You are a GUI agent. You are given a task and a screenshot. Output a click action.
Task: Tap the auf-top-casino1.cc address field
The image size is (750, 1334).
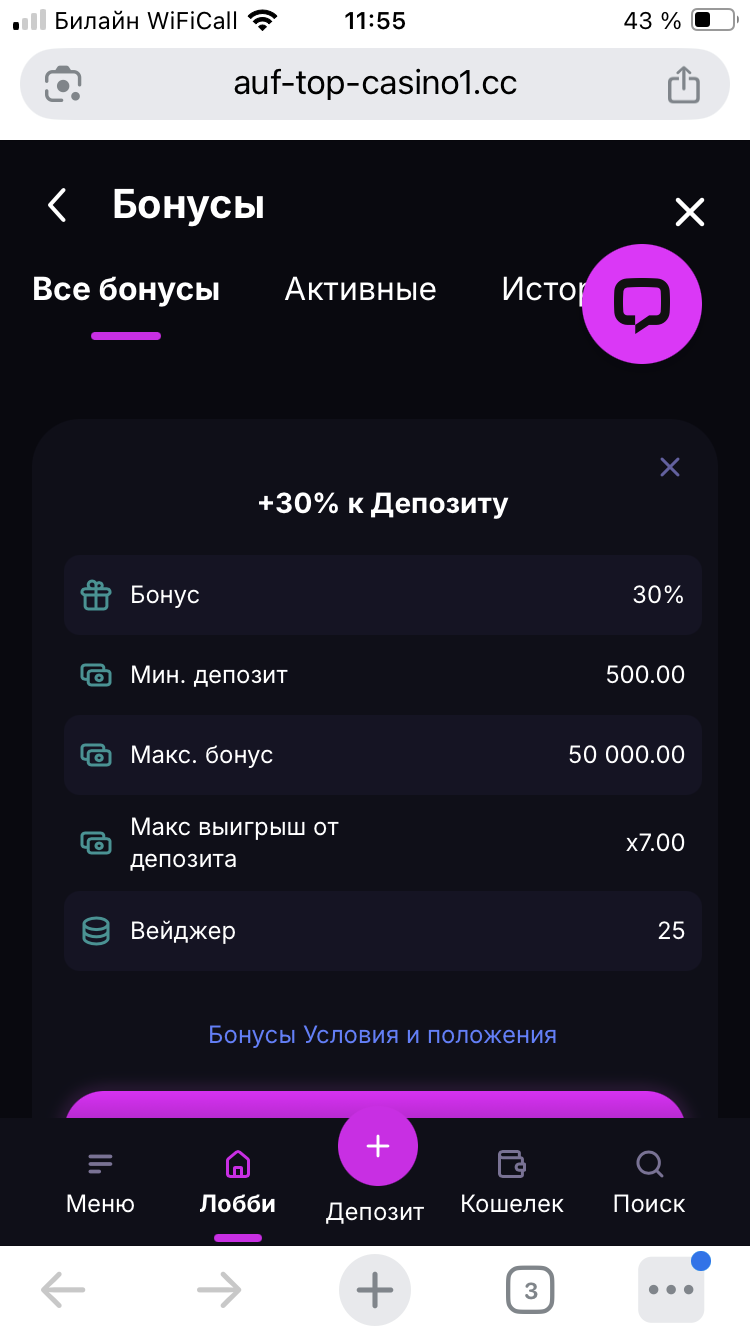375,84
